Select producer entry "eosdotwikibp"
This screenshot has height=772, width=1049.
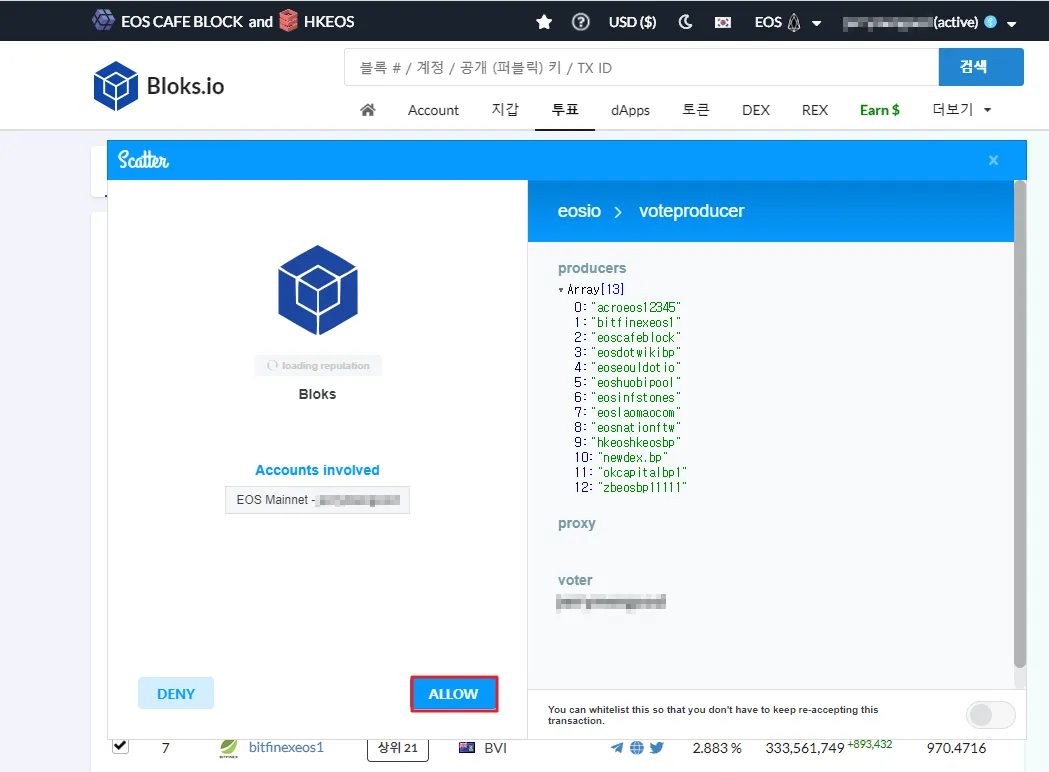[x=636, y=352]
